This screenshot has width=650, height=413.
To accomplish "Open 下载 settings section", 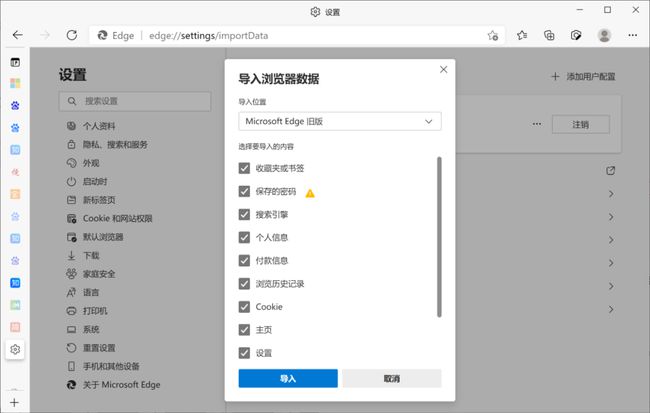I will tap(83, 255).
